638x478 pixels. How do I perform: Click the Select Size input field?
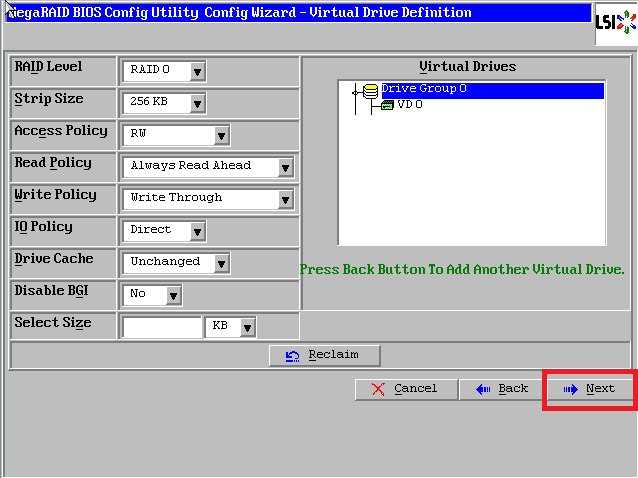[162, 327]
